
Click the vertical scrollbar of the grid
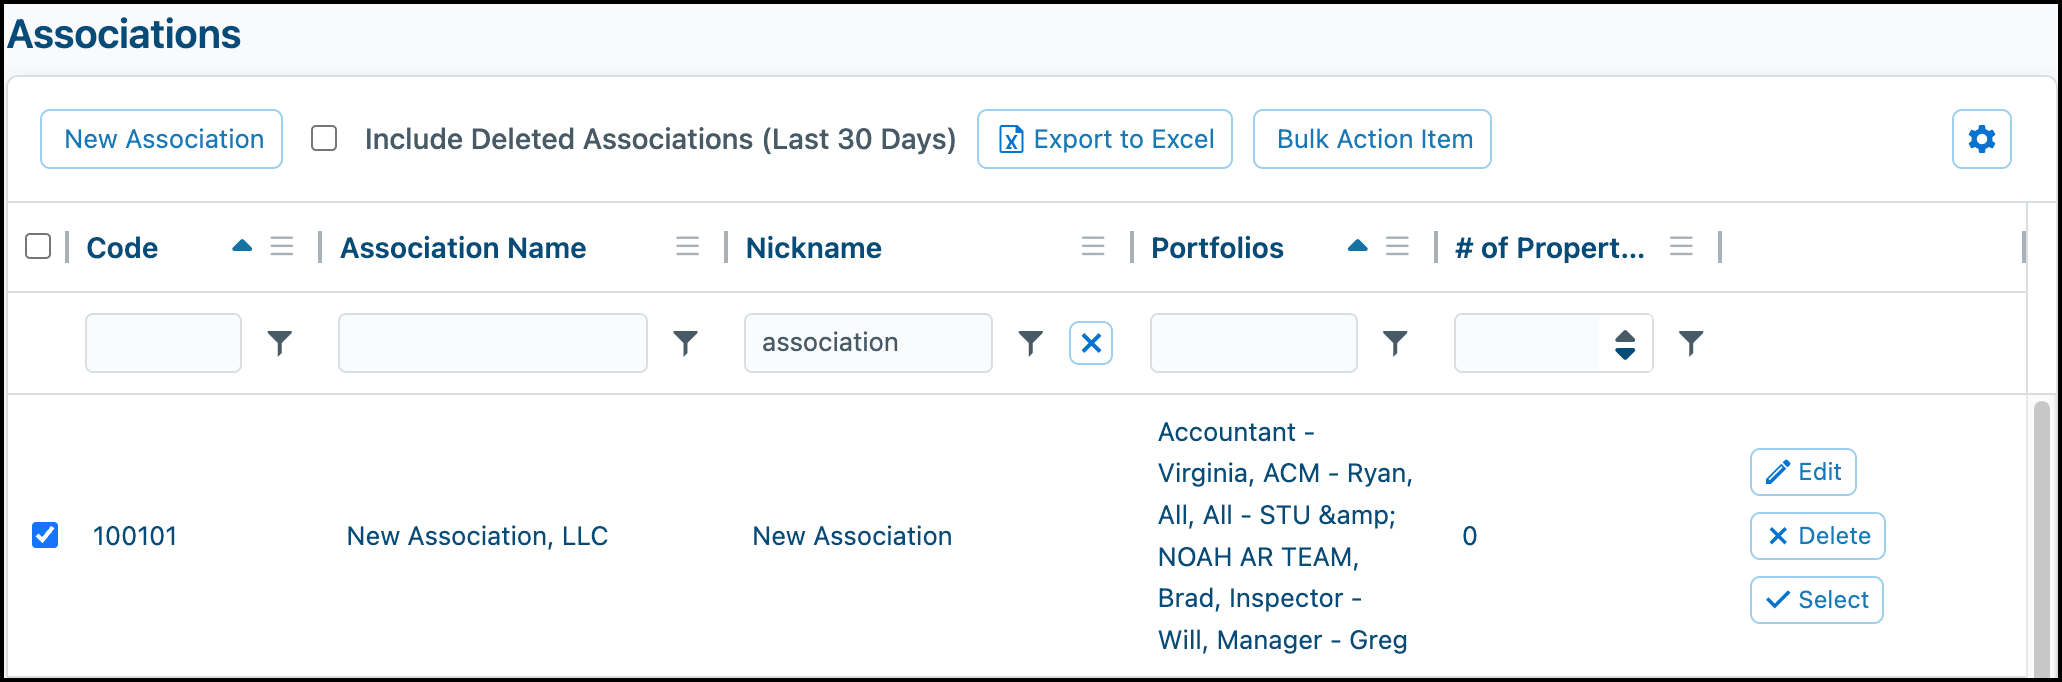point(2041,540)
